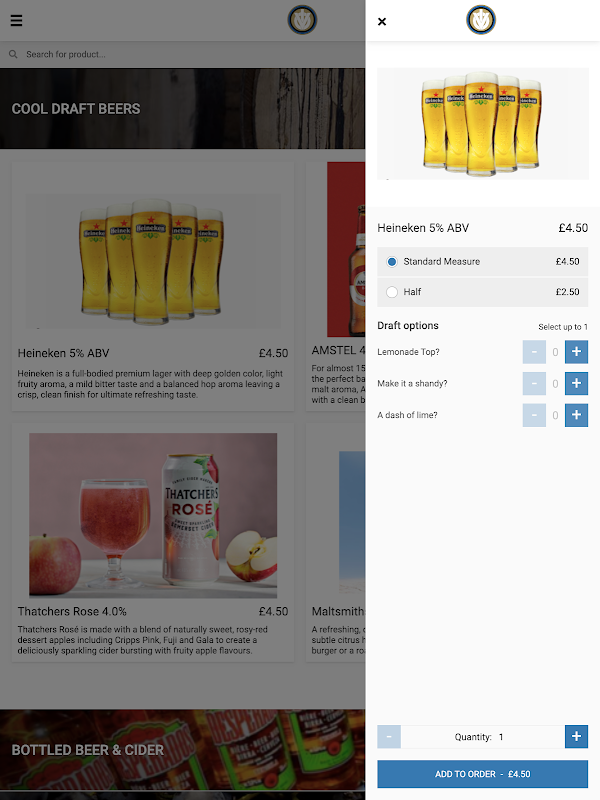Close the product detail panel
The height and width of the screenshot is (800, 600).
[x=382, y=21]
